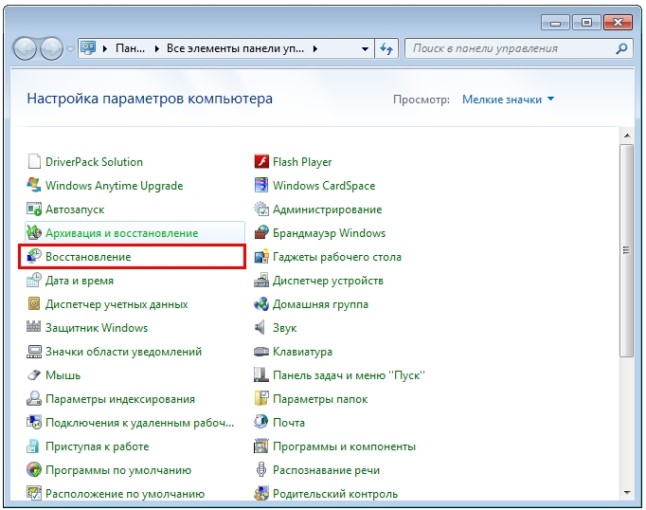
Task: Click the Дата и время clock icon
Action: tap(34, 280)
